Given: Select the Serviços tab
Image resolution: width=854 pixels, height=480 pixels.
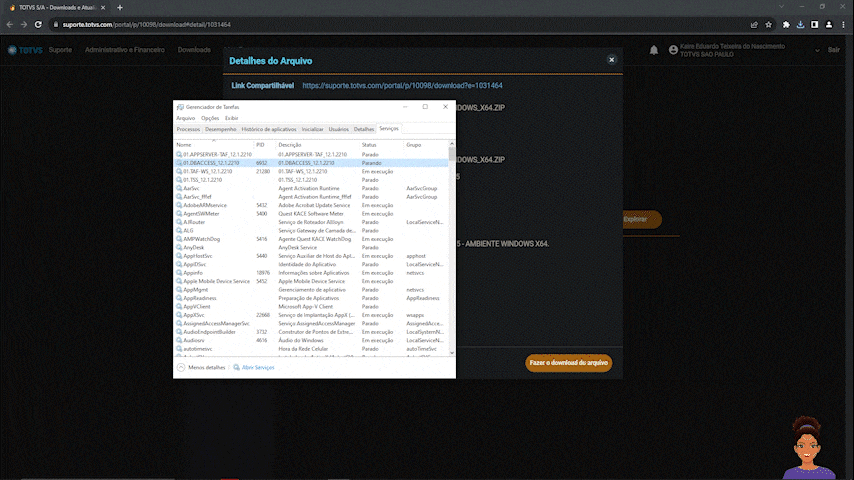Looking at the screenshot, I should [389, 129].
